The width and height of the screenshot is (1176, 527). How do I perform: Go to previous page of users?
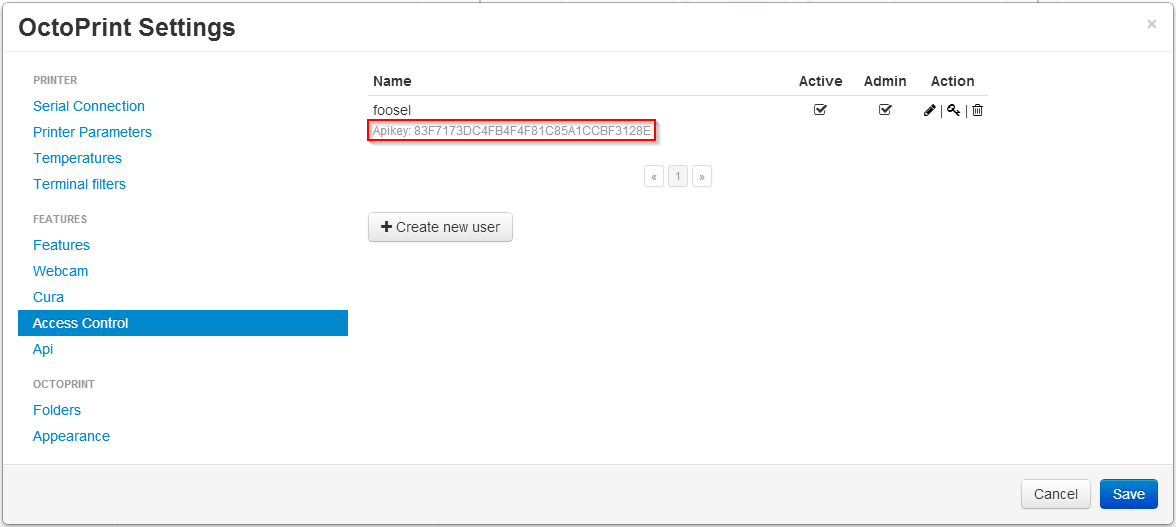(654, 177)
